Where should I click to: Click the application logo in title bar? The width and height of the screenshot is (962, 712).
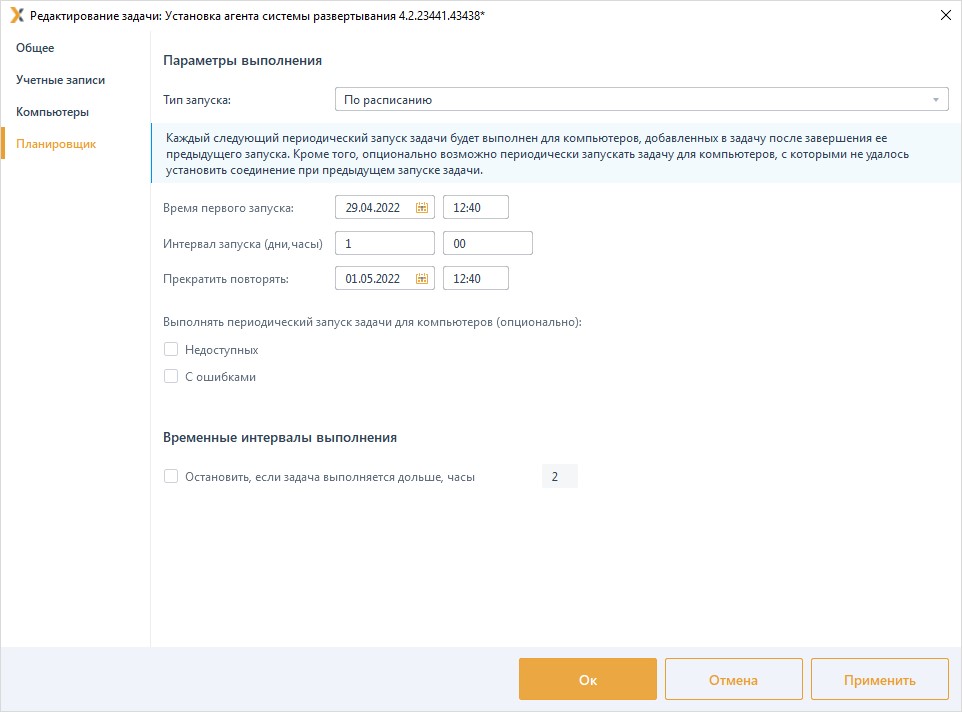pos(17,15)
